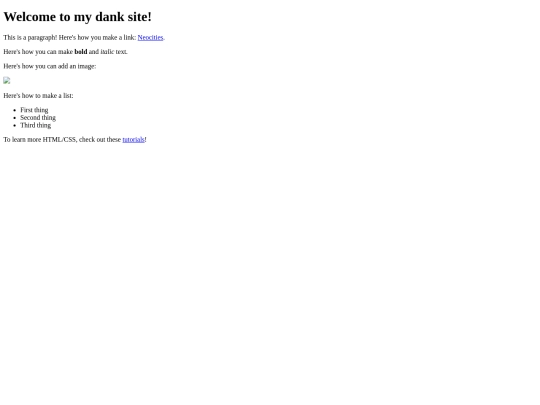Follow the tutorials hyperlink

click(133, 139)
